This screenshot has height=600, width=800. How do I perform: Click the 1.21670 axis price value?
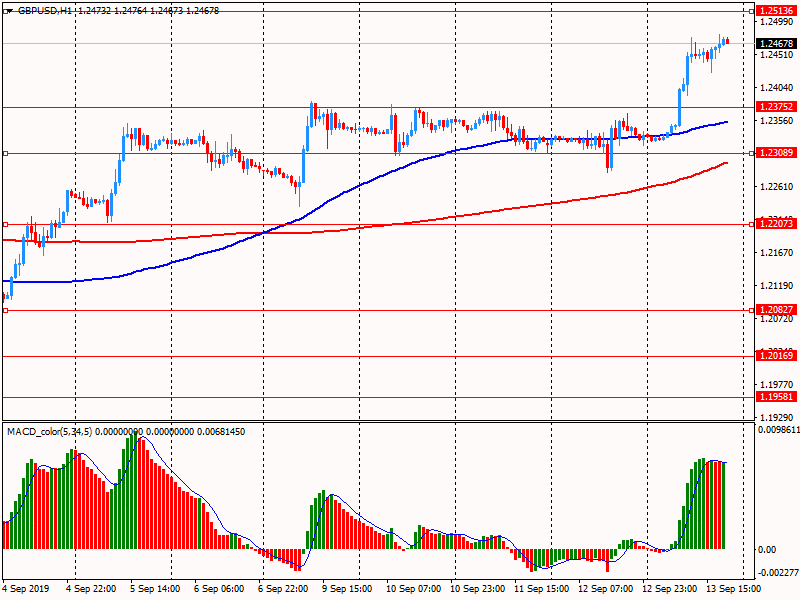(x=777, y=253)
